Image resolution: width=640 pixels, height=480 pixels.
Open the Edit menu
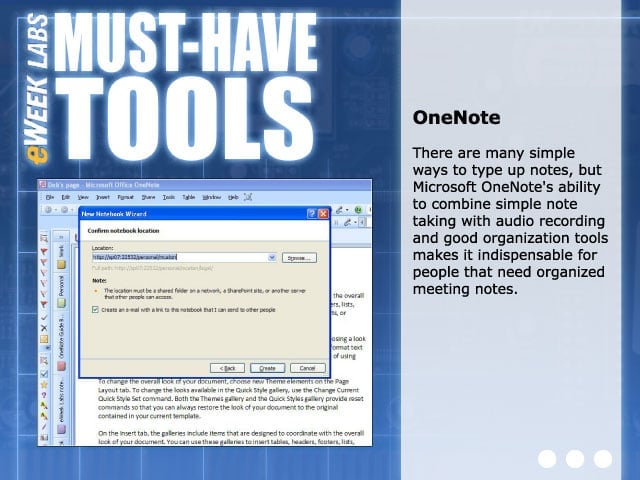click(65, 197)
